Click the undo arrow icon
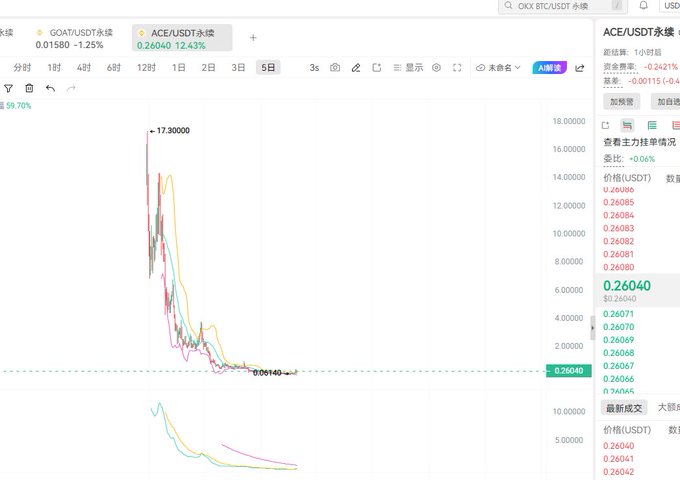Image resolution: width=680 pixels, height=480 pixels. pyautogui.click(x=50, y=88)
